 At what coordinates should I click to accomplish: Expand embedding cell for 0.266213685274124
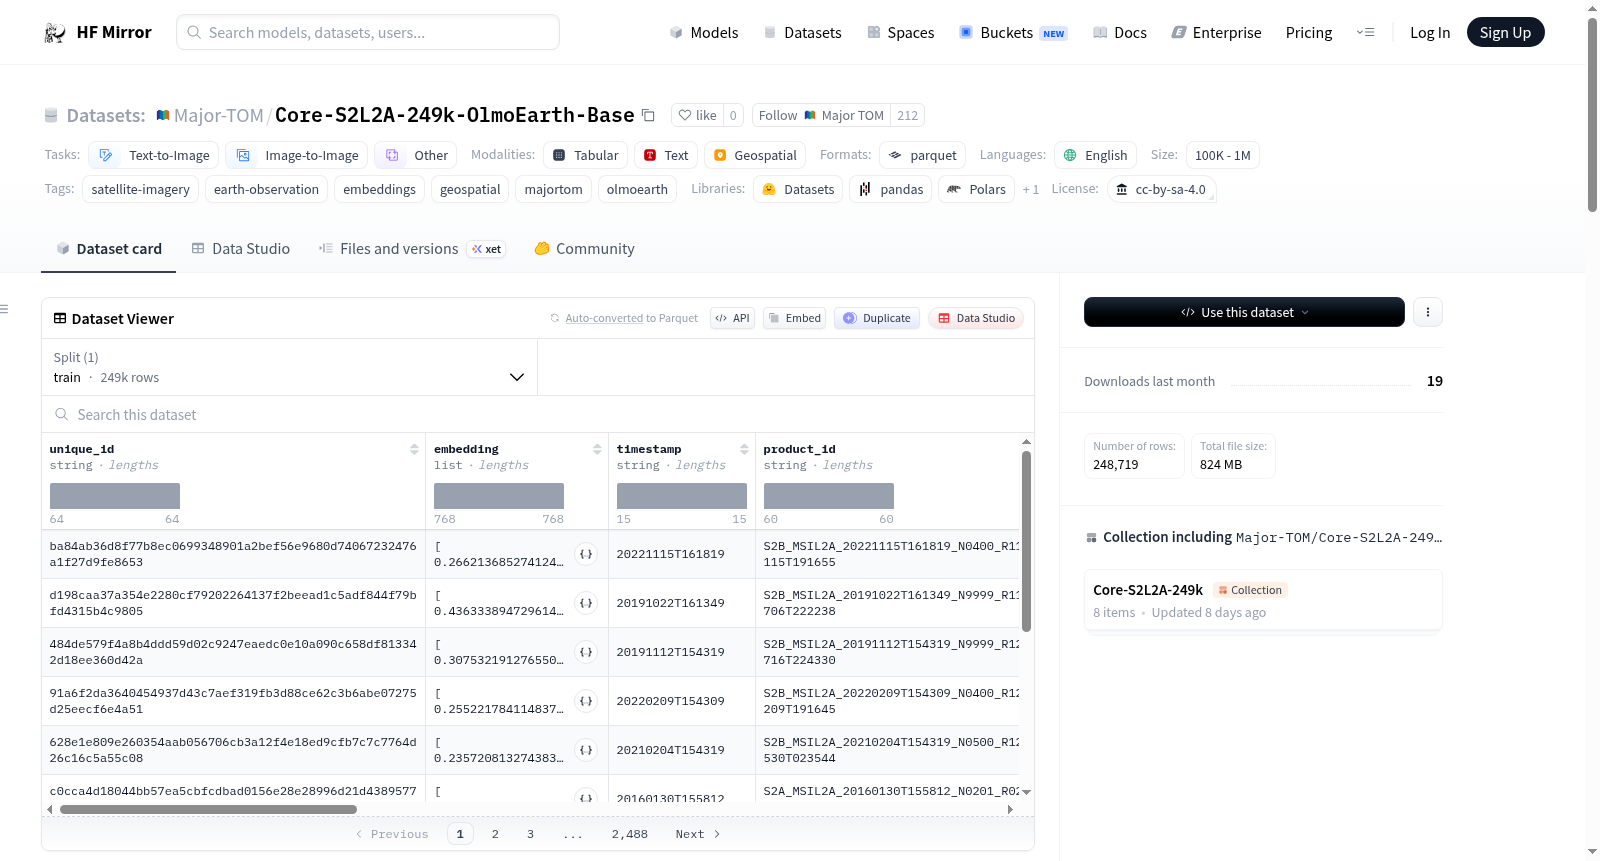[x=586, y=554]
